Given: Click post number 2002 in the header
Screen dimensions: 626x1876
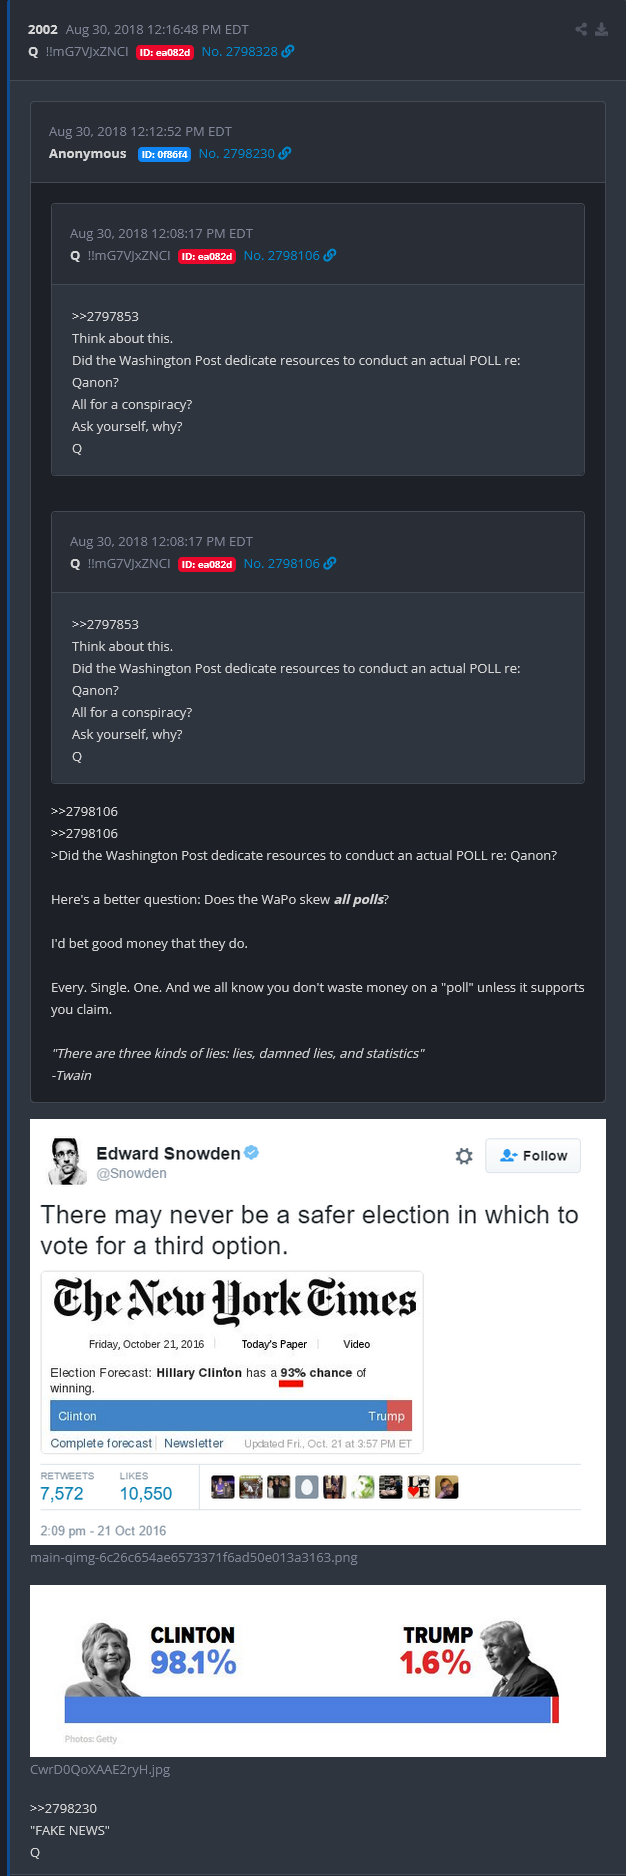Looking at the screenshot, I should (43, 29).
